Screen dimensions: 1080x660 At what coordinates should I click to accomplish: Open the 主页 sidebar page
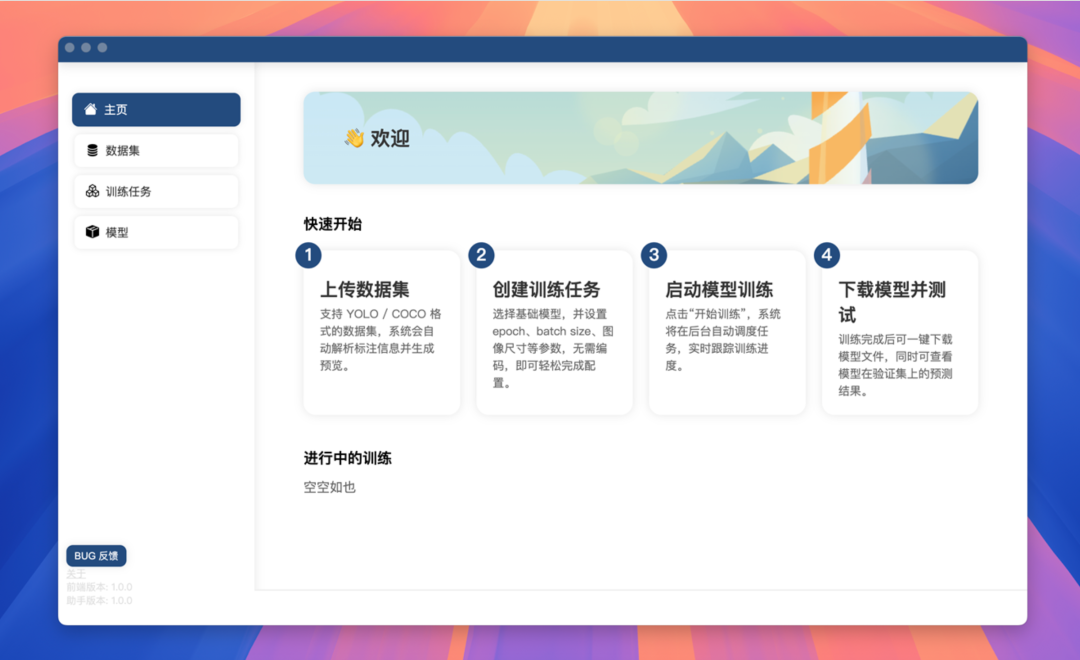pyautogui.click(x=156, y=110)
